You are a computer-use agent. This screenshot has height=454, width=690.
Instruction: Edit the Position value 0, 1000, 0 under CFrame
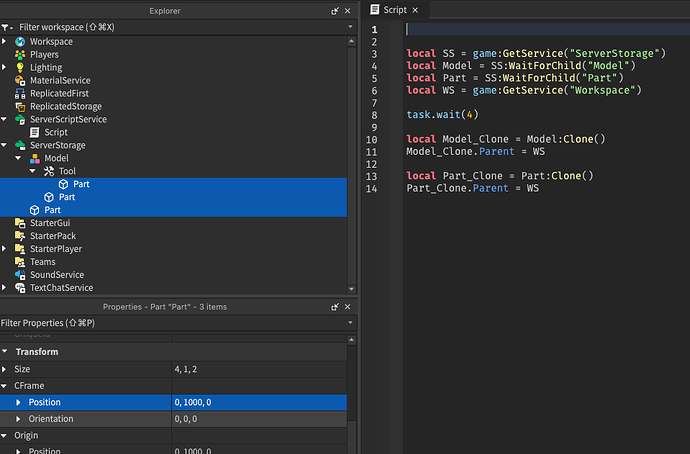coord(259,402)
